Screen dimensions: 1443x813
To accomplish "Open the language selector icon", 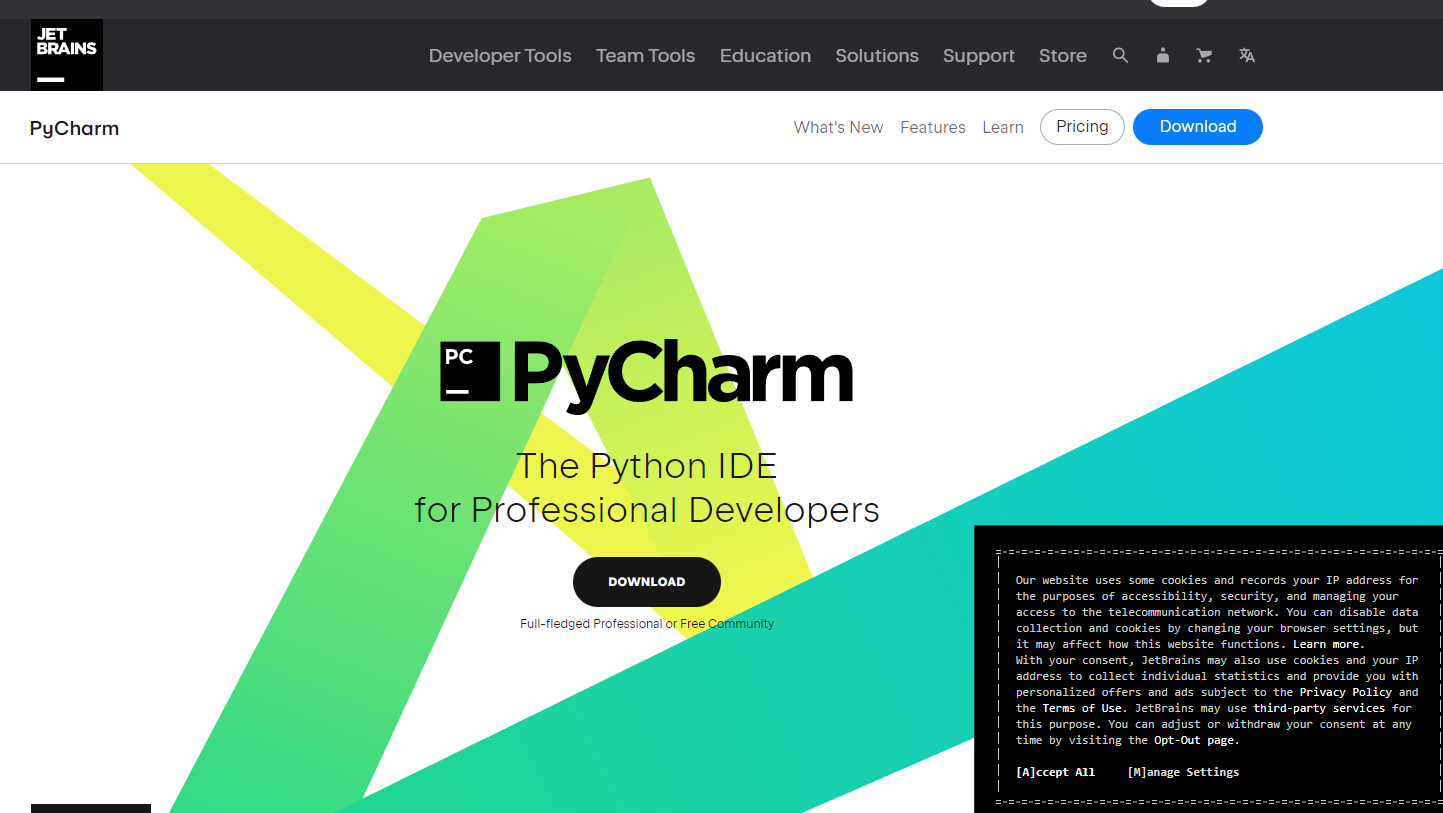I will (x=1247, y=56).
